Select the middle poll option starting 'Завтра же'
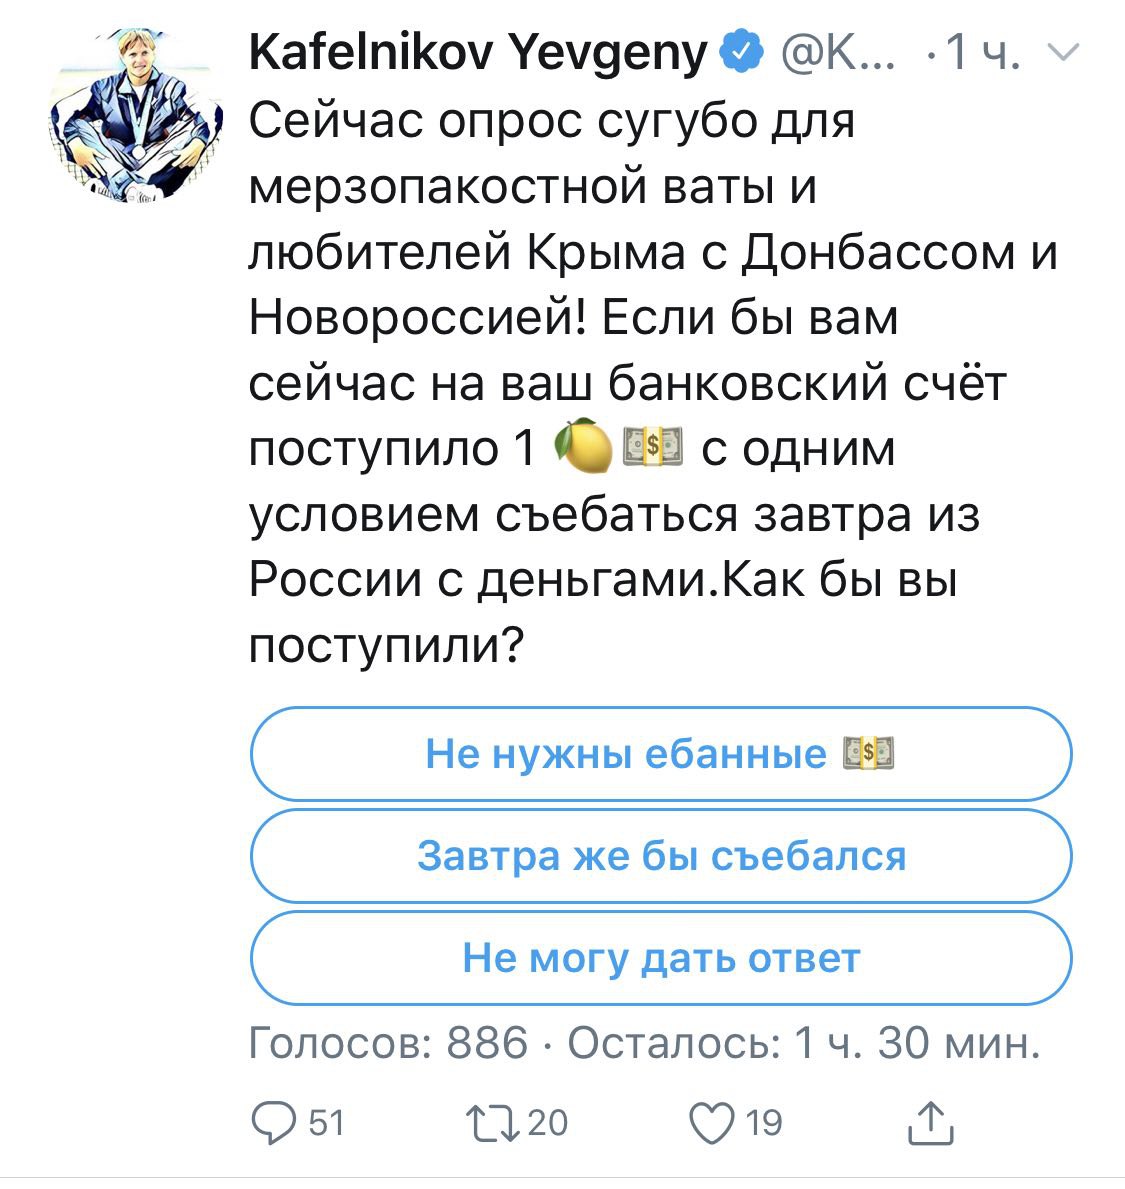 [x=660, y=856]
